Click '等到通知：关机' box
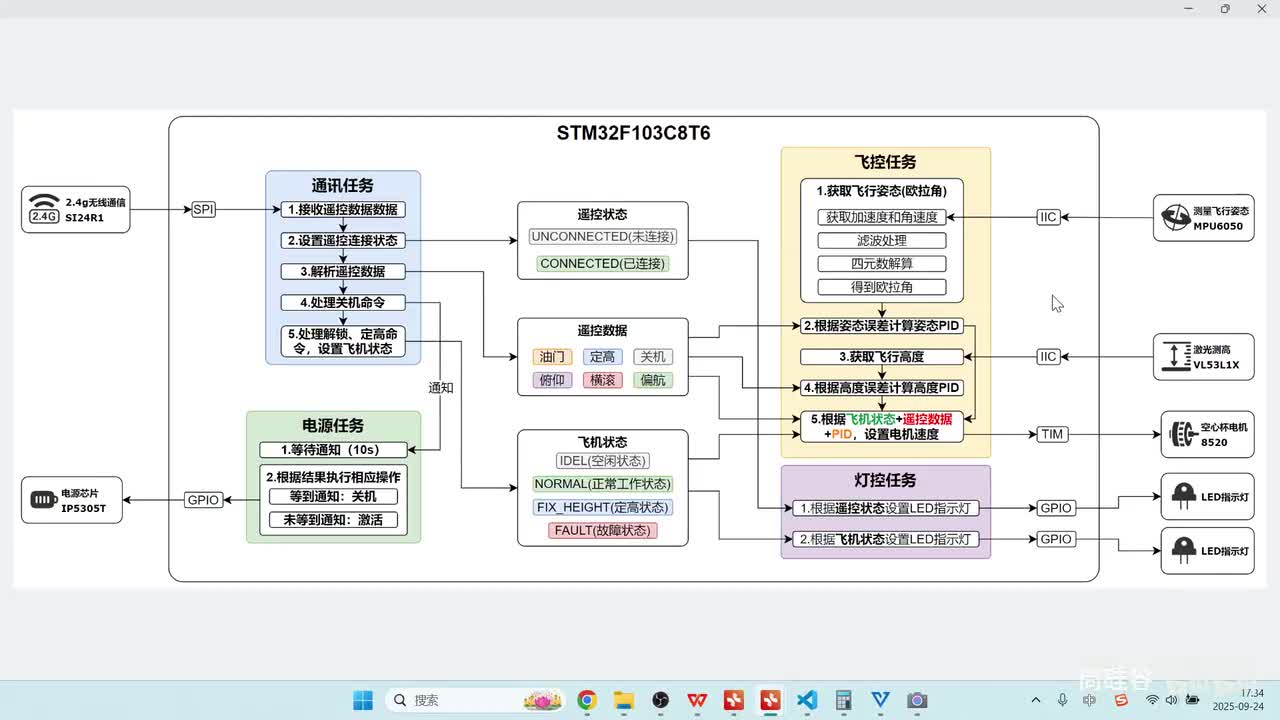Screen dimensions: 1280x720 (333, 497)
